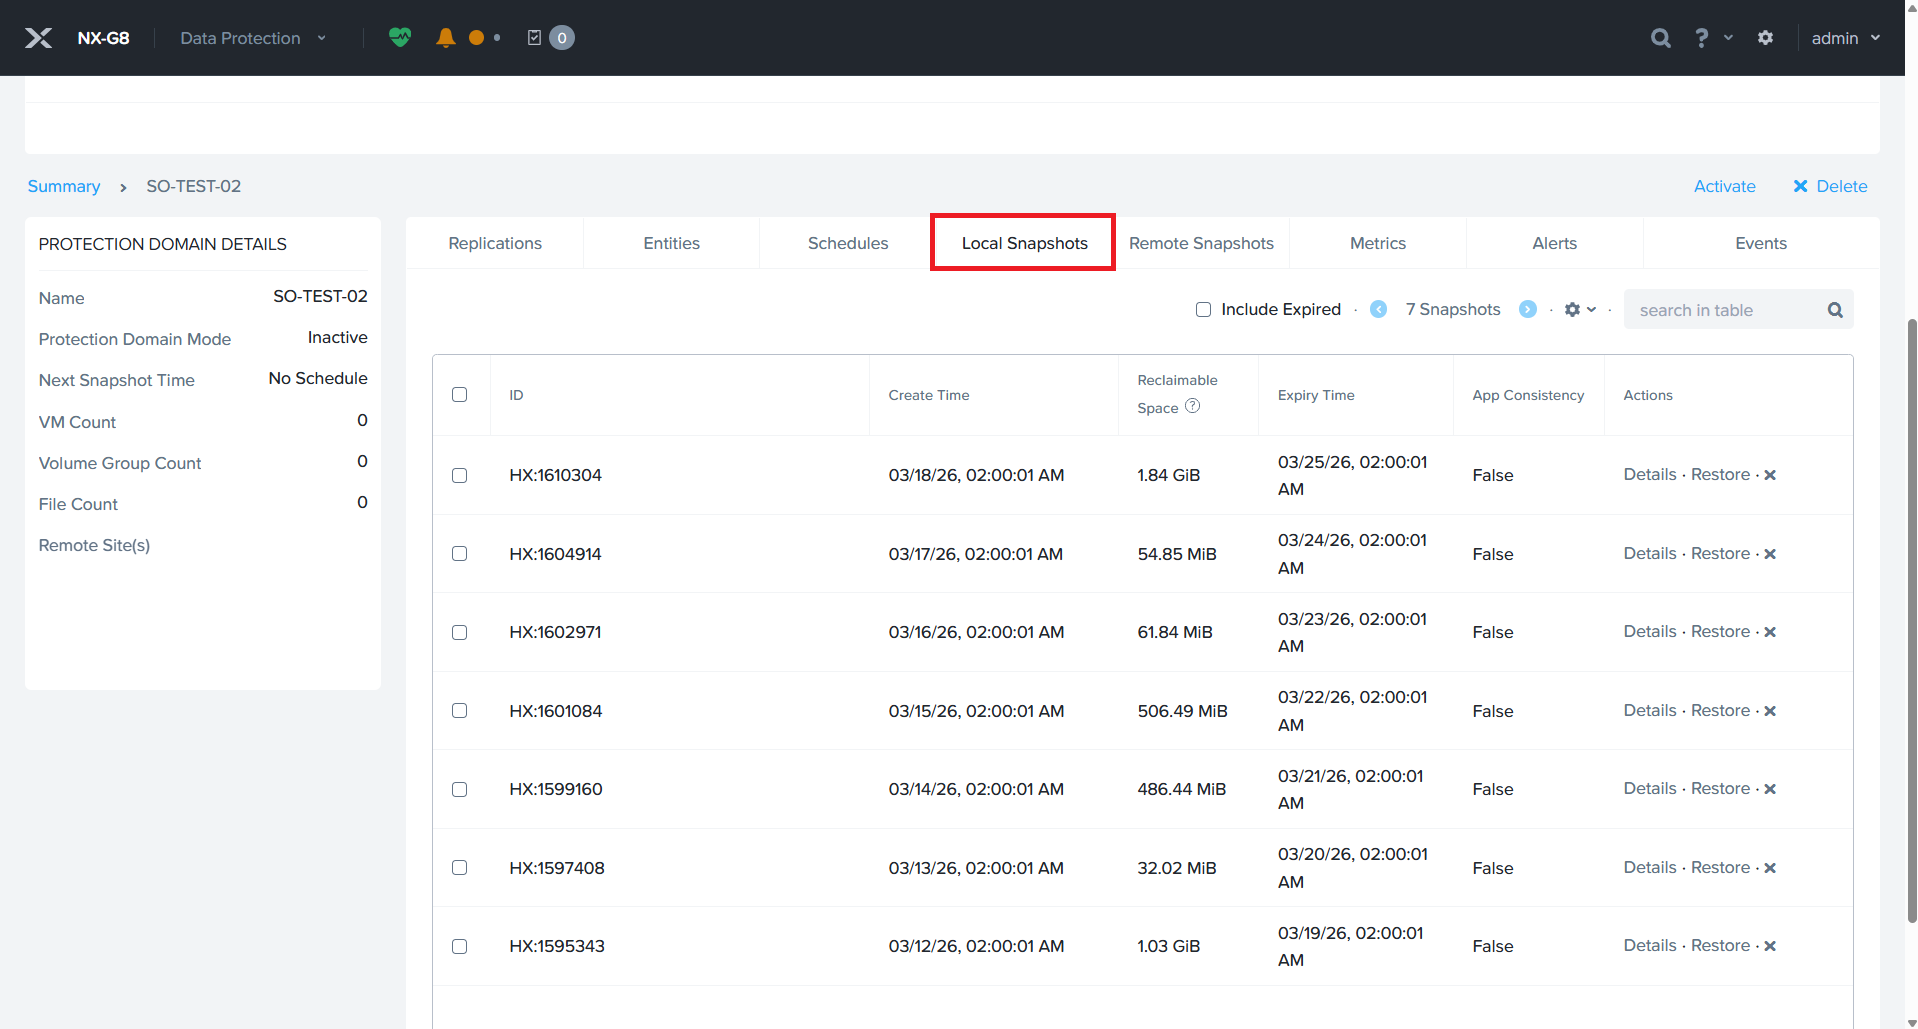Screen dimensions: 1918x1029
Task: Expand the table settings gear dropdown
Action: [1579, 310]
